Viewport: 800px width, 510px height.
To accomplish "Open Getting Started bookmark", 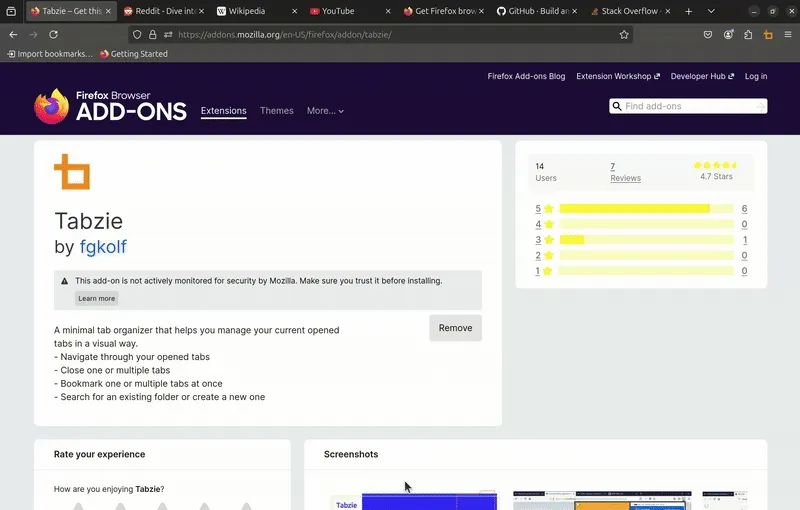I will click(134, 54).
